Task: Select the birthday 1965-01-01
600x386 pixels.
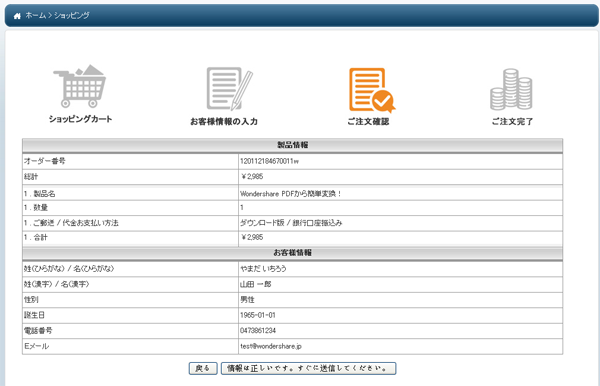Action: [258, 315]
